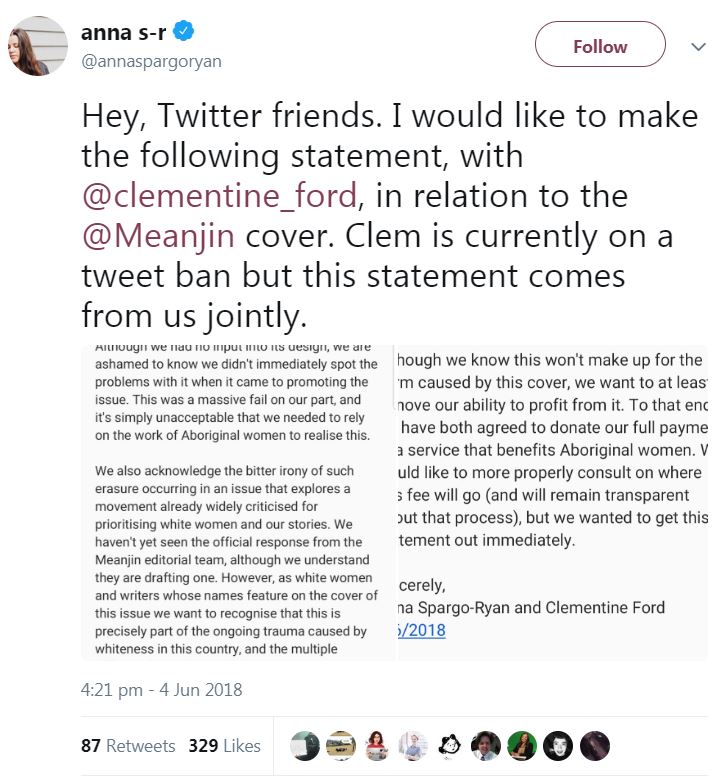This screenshot has height=782, width=725.
Task: View the 87 Retweets list
Action: point(128,746)
